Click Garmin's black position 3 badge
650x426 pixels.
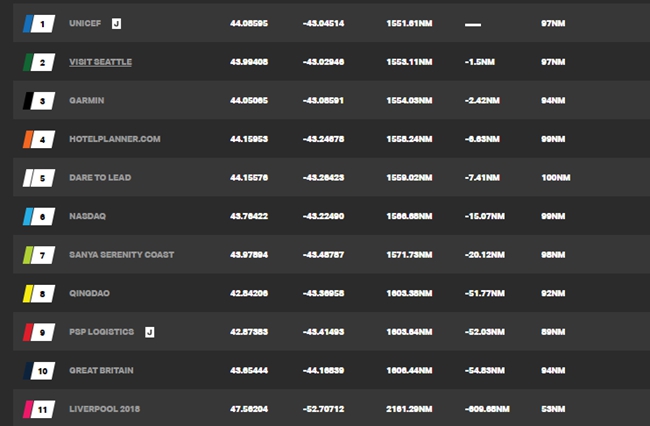point(39,101)
